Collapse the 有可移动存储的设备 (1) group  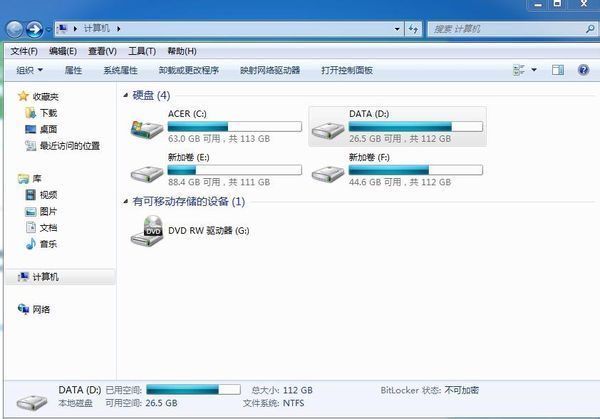point(126,201)
